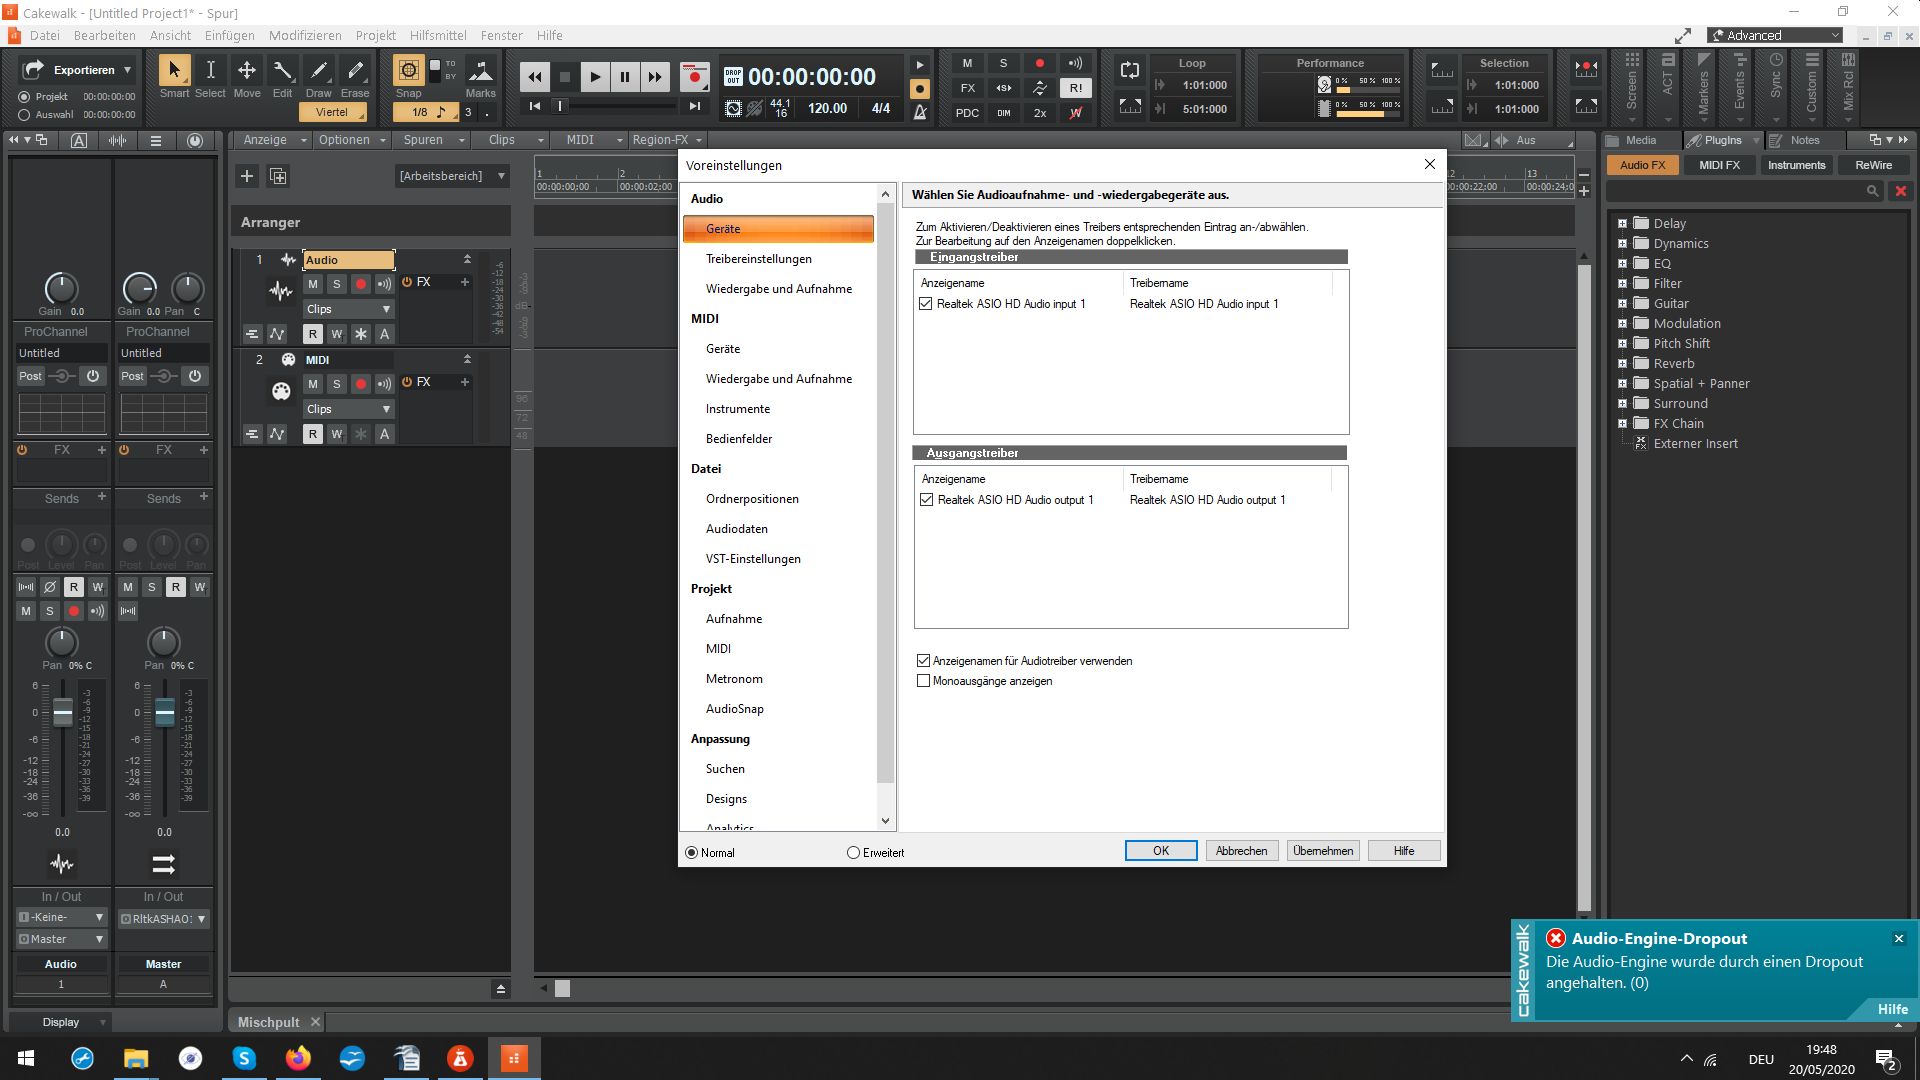Click the transport Record button
The image size is (1920, 1080).
[x=694, y=77]
